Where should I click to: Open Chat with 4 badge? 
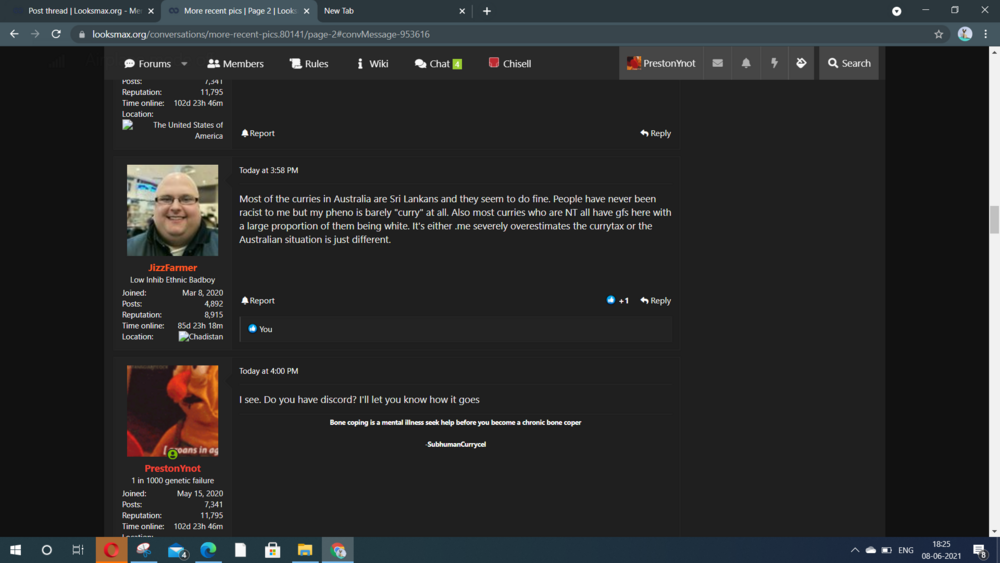point(438,64)
